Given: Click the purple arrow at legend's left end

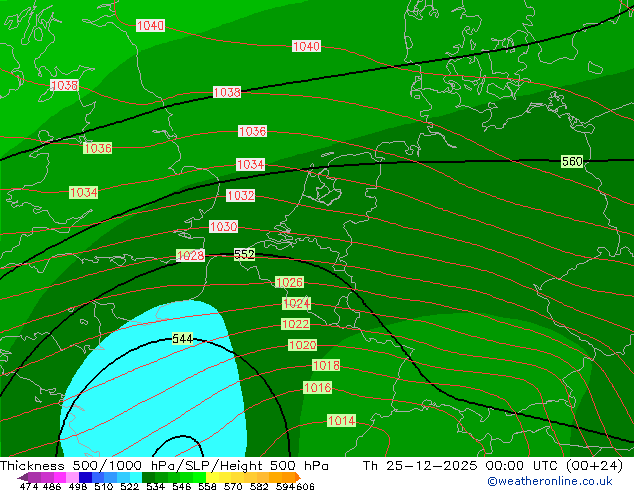Looking at the screenshot, I should tap(23, 477).
